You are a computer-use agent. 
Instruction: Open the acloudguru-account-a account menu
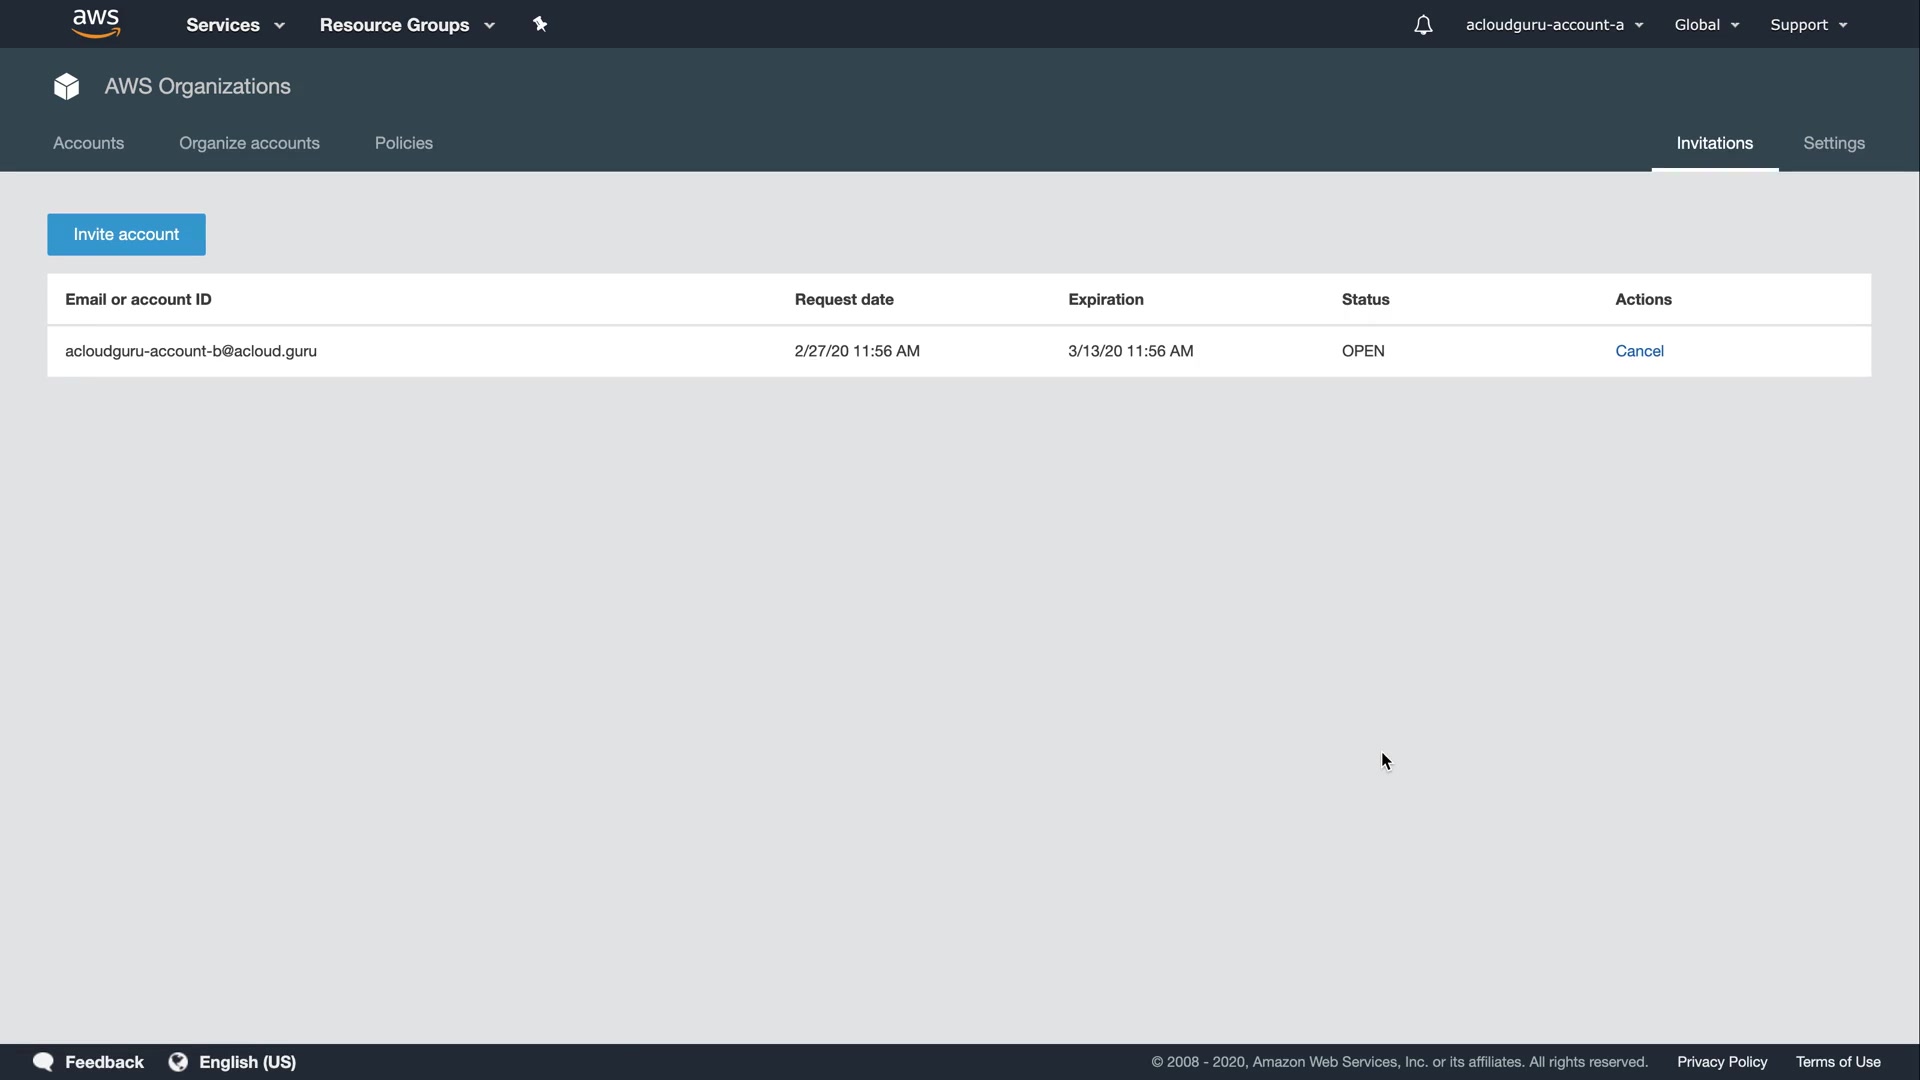[1554, 25]
